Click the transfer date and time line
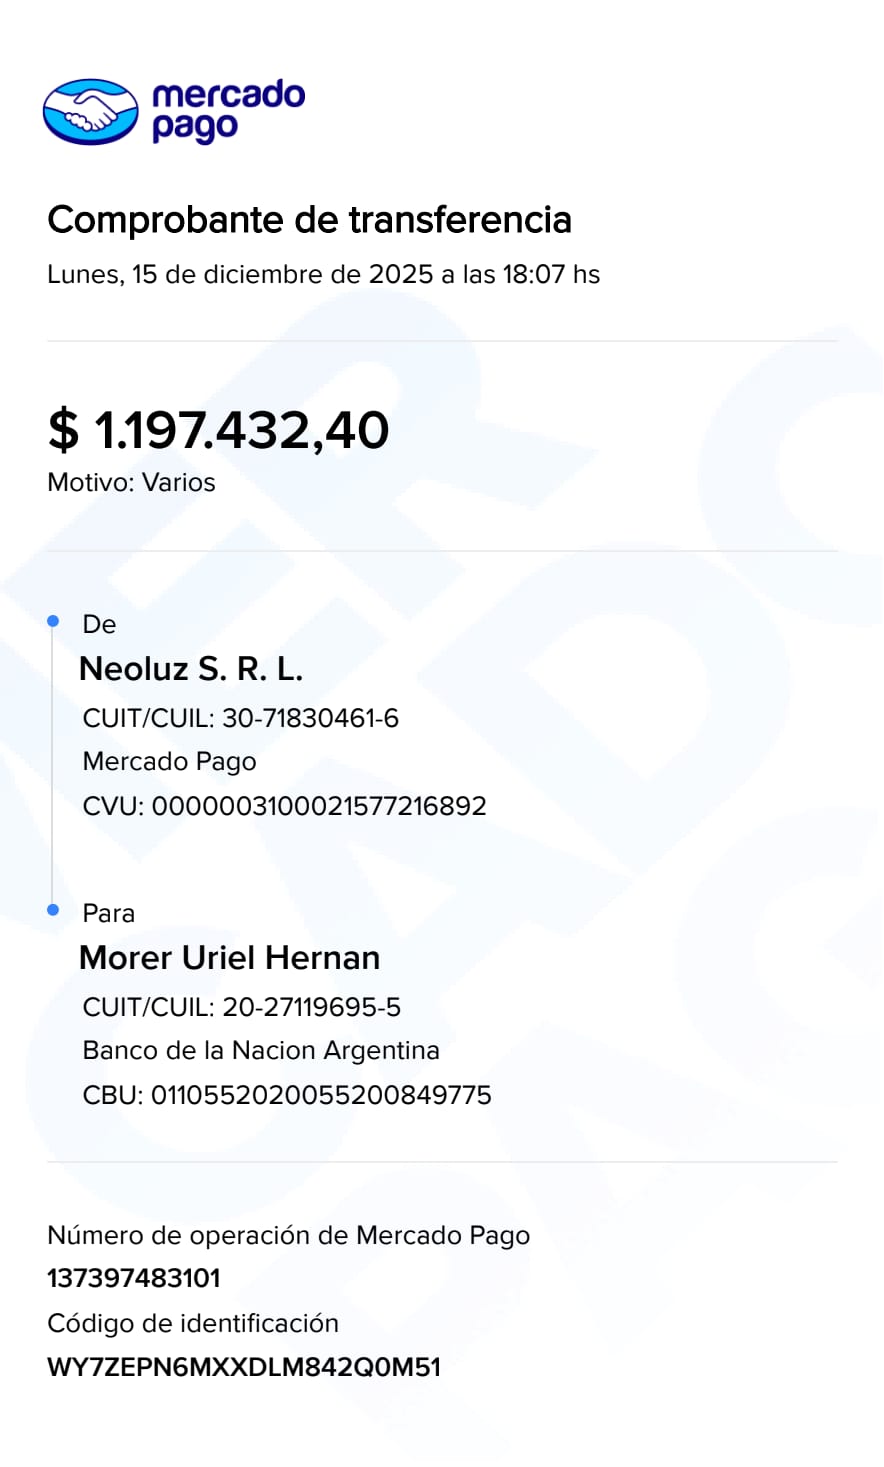The width and height of the screenshot is (884, 1467). [323, 274]
